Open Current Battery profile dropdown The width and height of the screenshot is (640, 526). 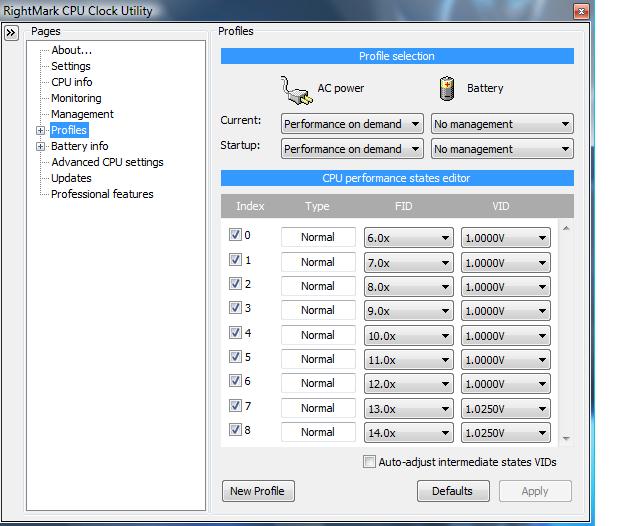tap(502, 124)
